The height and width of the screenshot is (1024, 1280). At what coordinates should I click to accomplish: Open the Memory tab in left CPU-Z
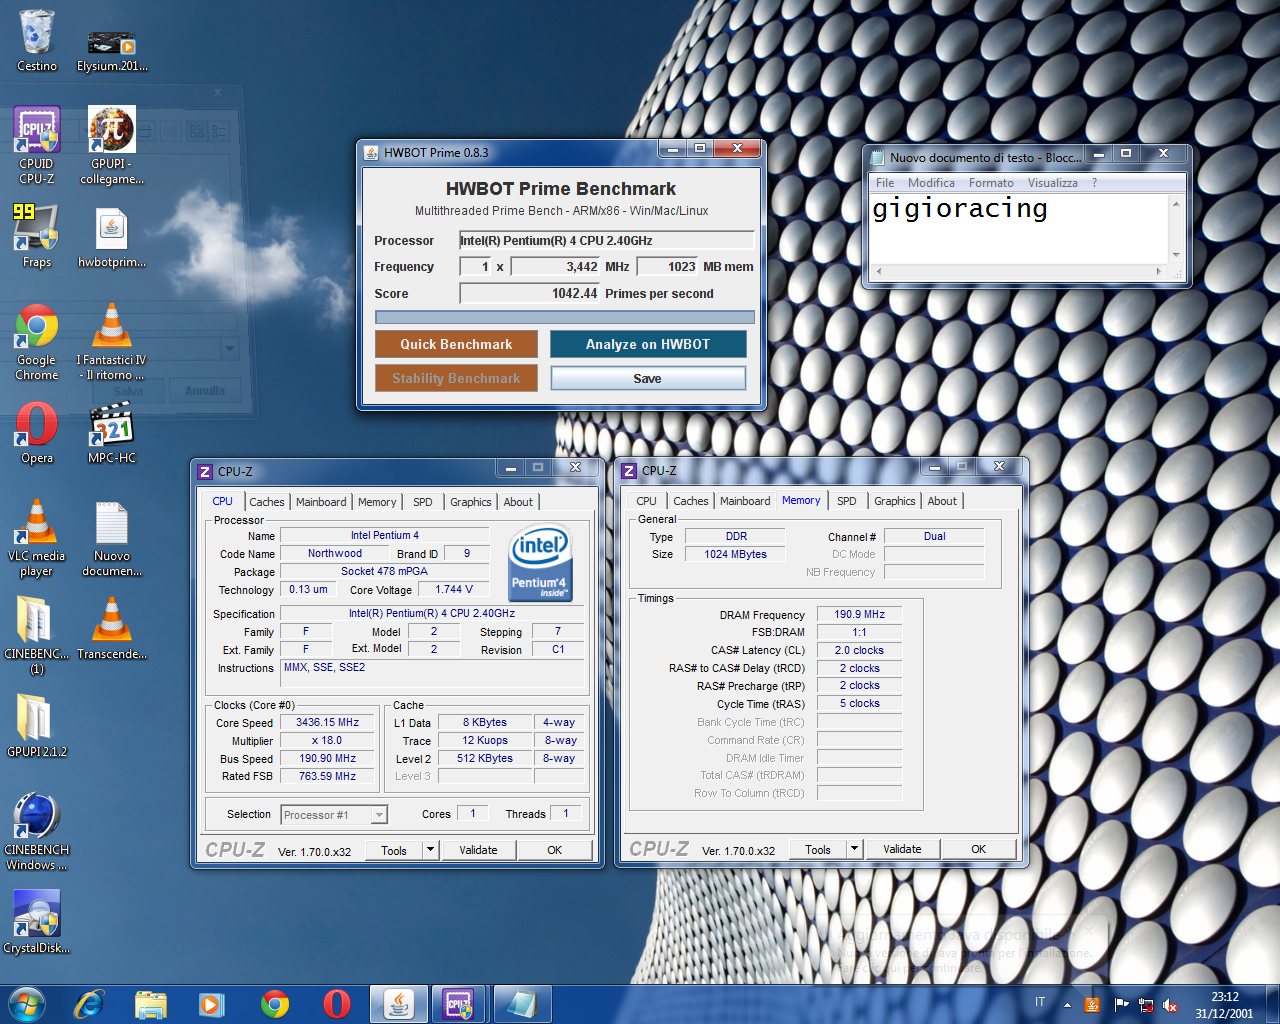tap(377, 502)
